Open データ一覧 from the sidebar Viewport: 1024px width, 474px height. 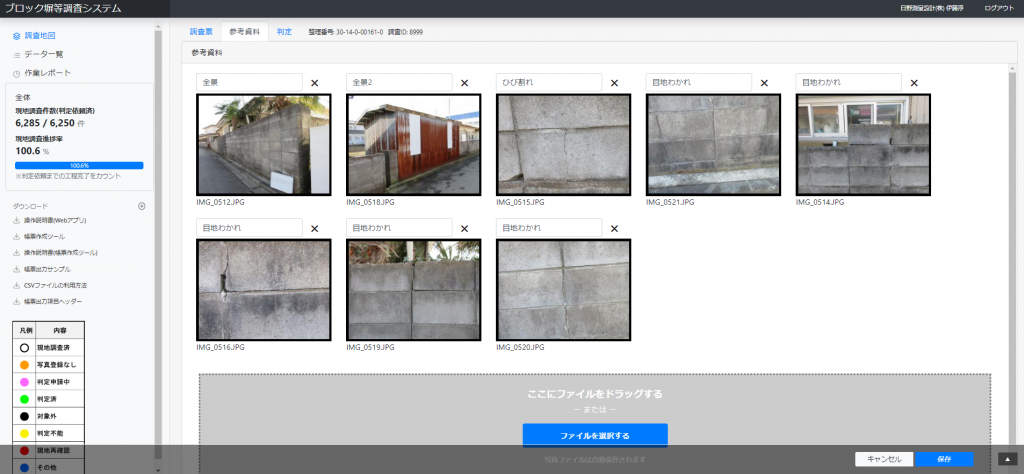(x=43, y=54)
